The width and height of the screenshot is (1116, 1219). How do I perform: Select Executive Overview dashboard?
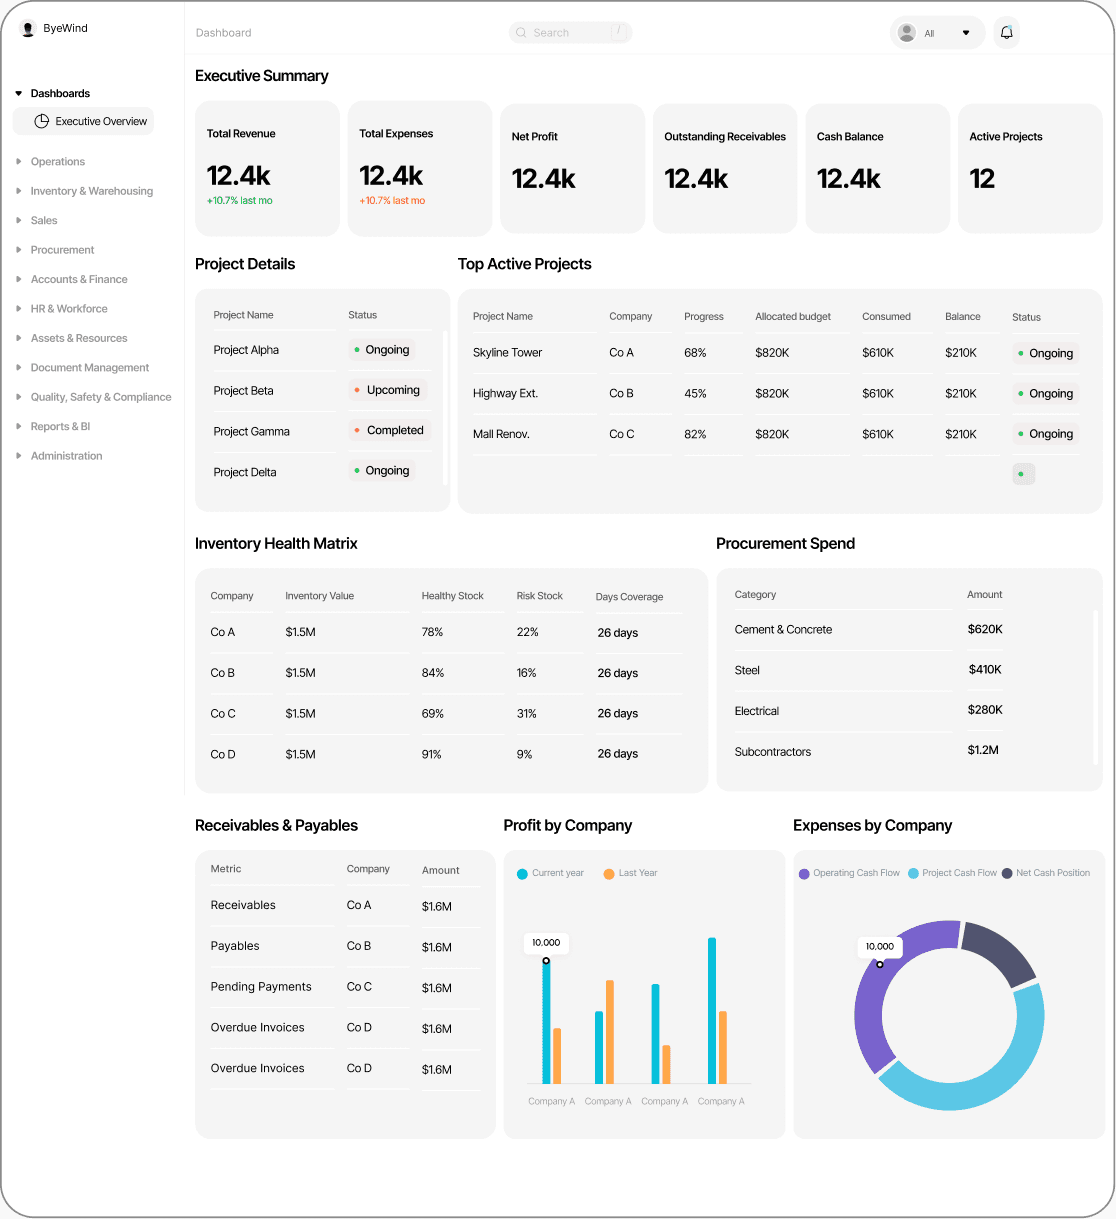coord(84,121)
